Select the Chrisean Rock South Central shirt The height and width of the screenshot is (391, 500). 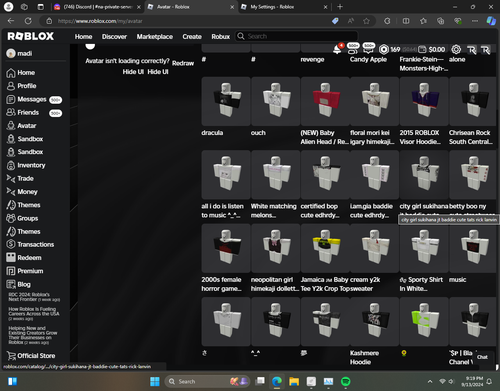[x=473, y=101]
